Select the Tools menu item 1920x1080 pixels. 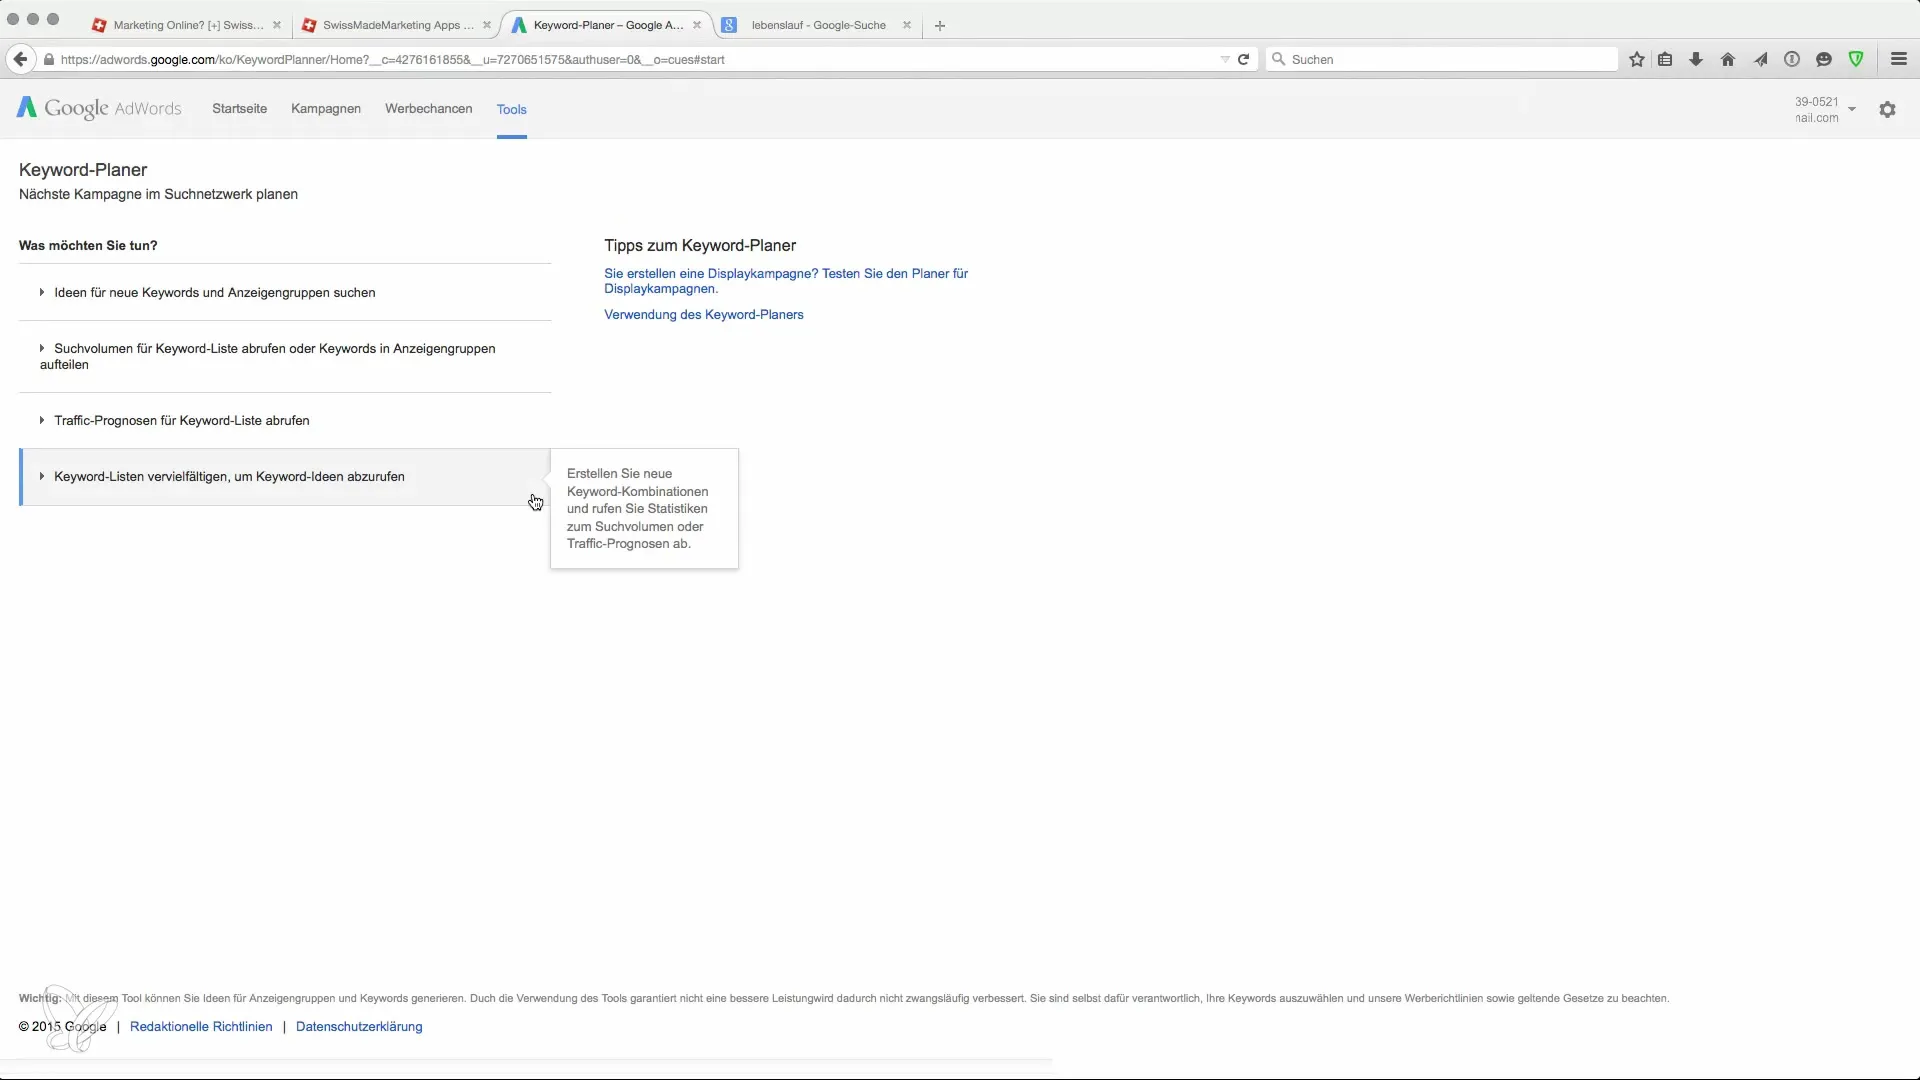point(511,109)
